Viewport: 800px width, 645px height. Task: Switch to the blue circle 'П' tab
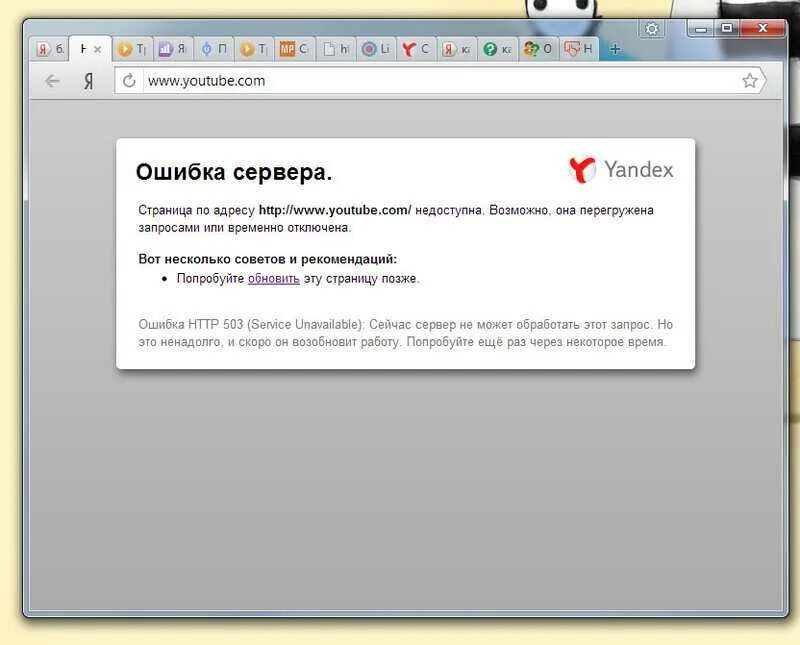[x=214, y=49]
